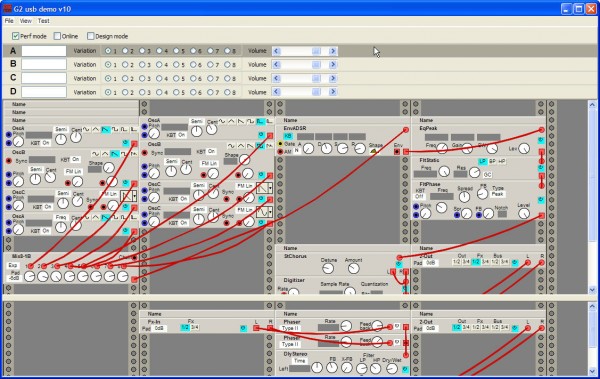This screenshot has height=379, width=600.
Task: Toggle the StChorus module bypass icon
Action: click(399, 264)
